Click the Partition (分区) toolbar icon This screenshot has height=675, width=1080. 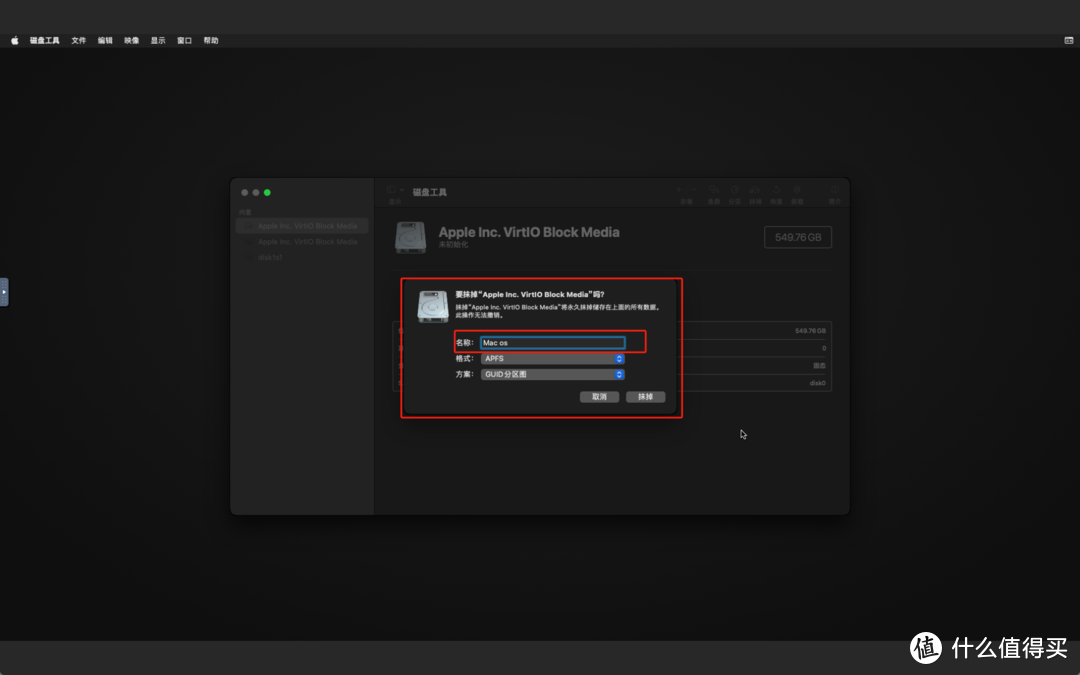pyautogui.click(x=735, y=190)
